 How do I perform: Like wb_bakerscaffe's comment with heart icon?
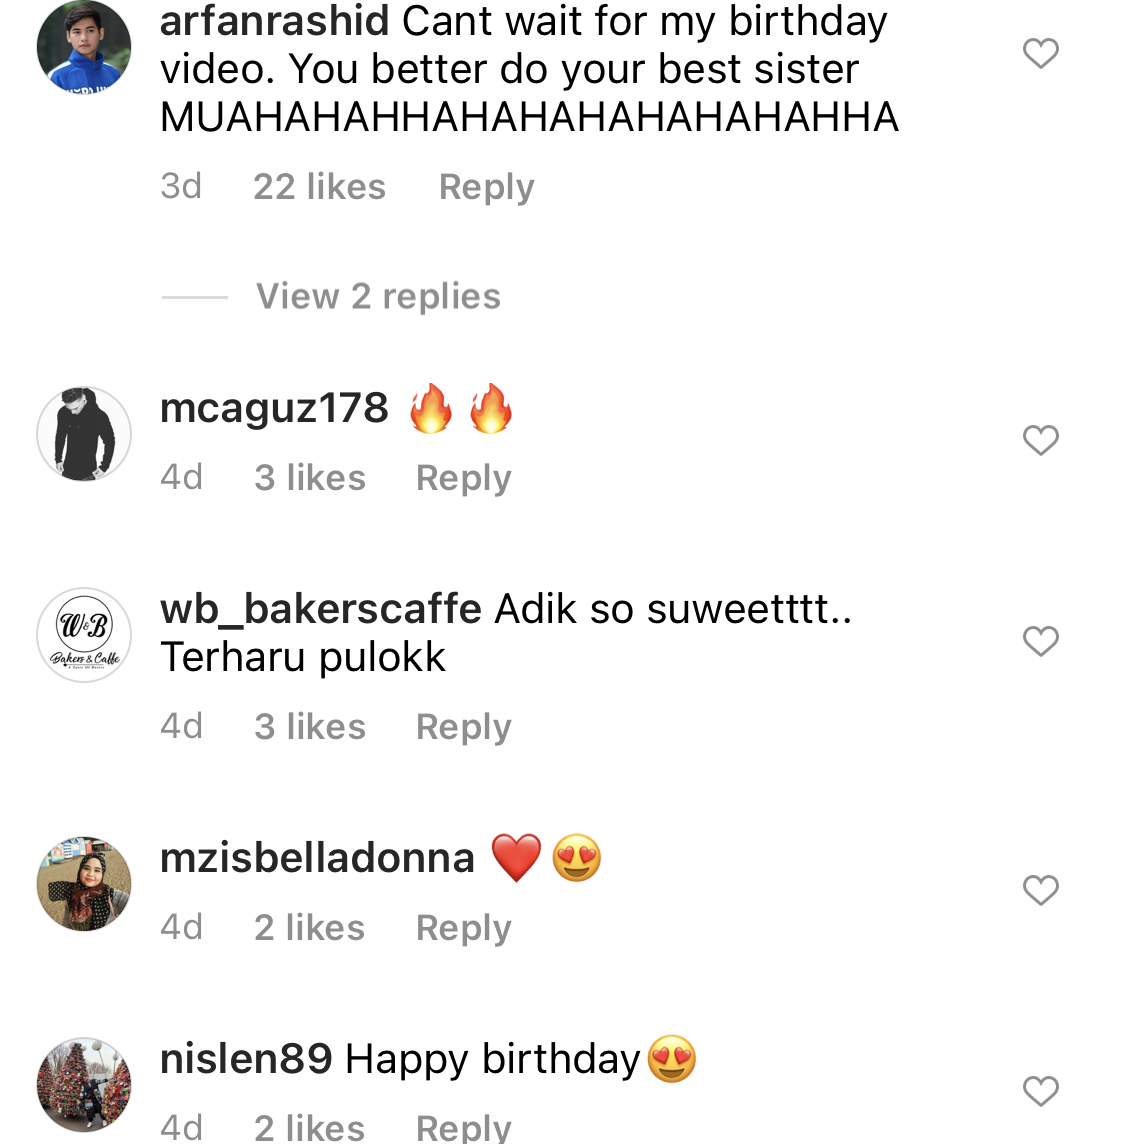click(x=1040, y=641)
